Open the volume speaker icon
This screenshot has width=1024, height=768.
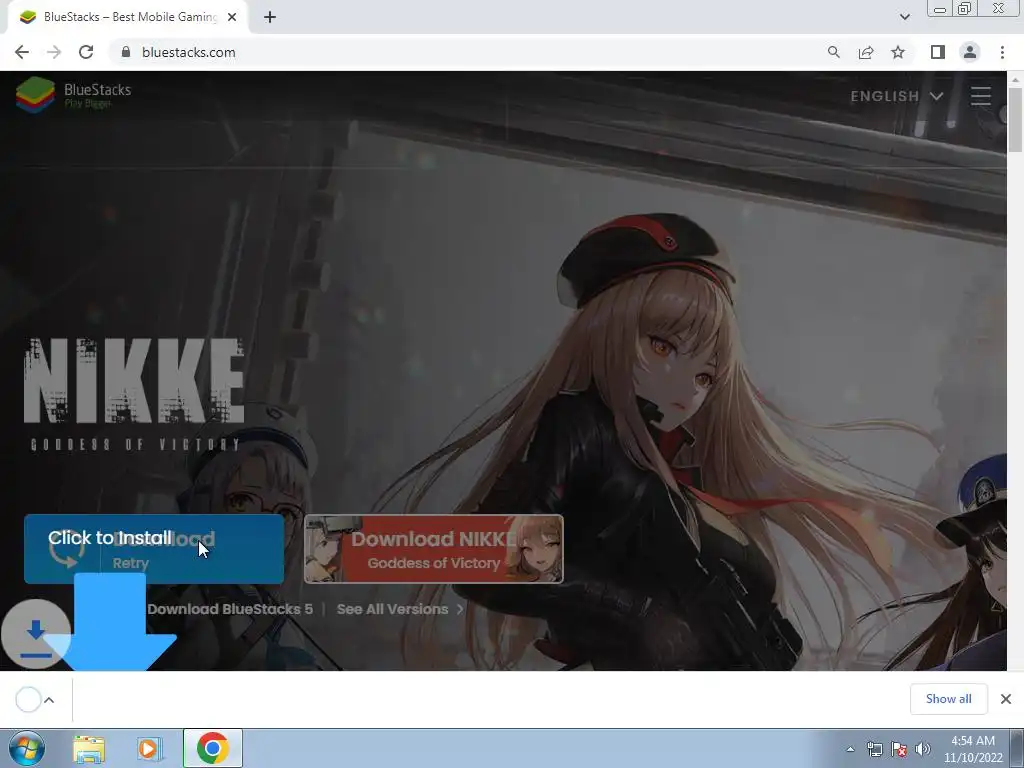tap(923, 749)
